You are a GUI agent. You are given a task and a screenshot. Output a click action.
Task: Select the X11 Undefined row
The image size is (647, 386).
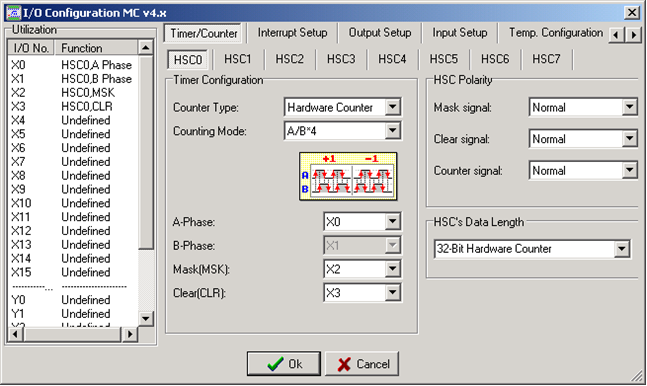[x=73, y=217]
